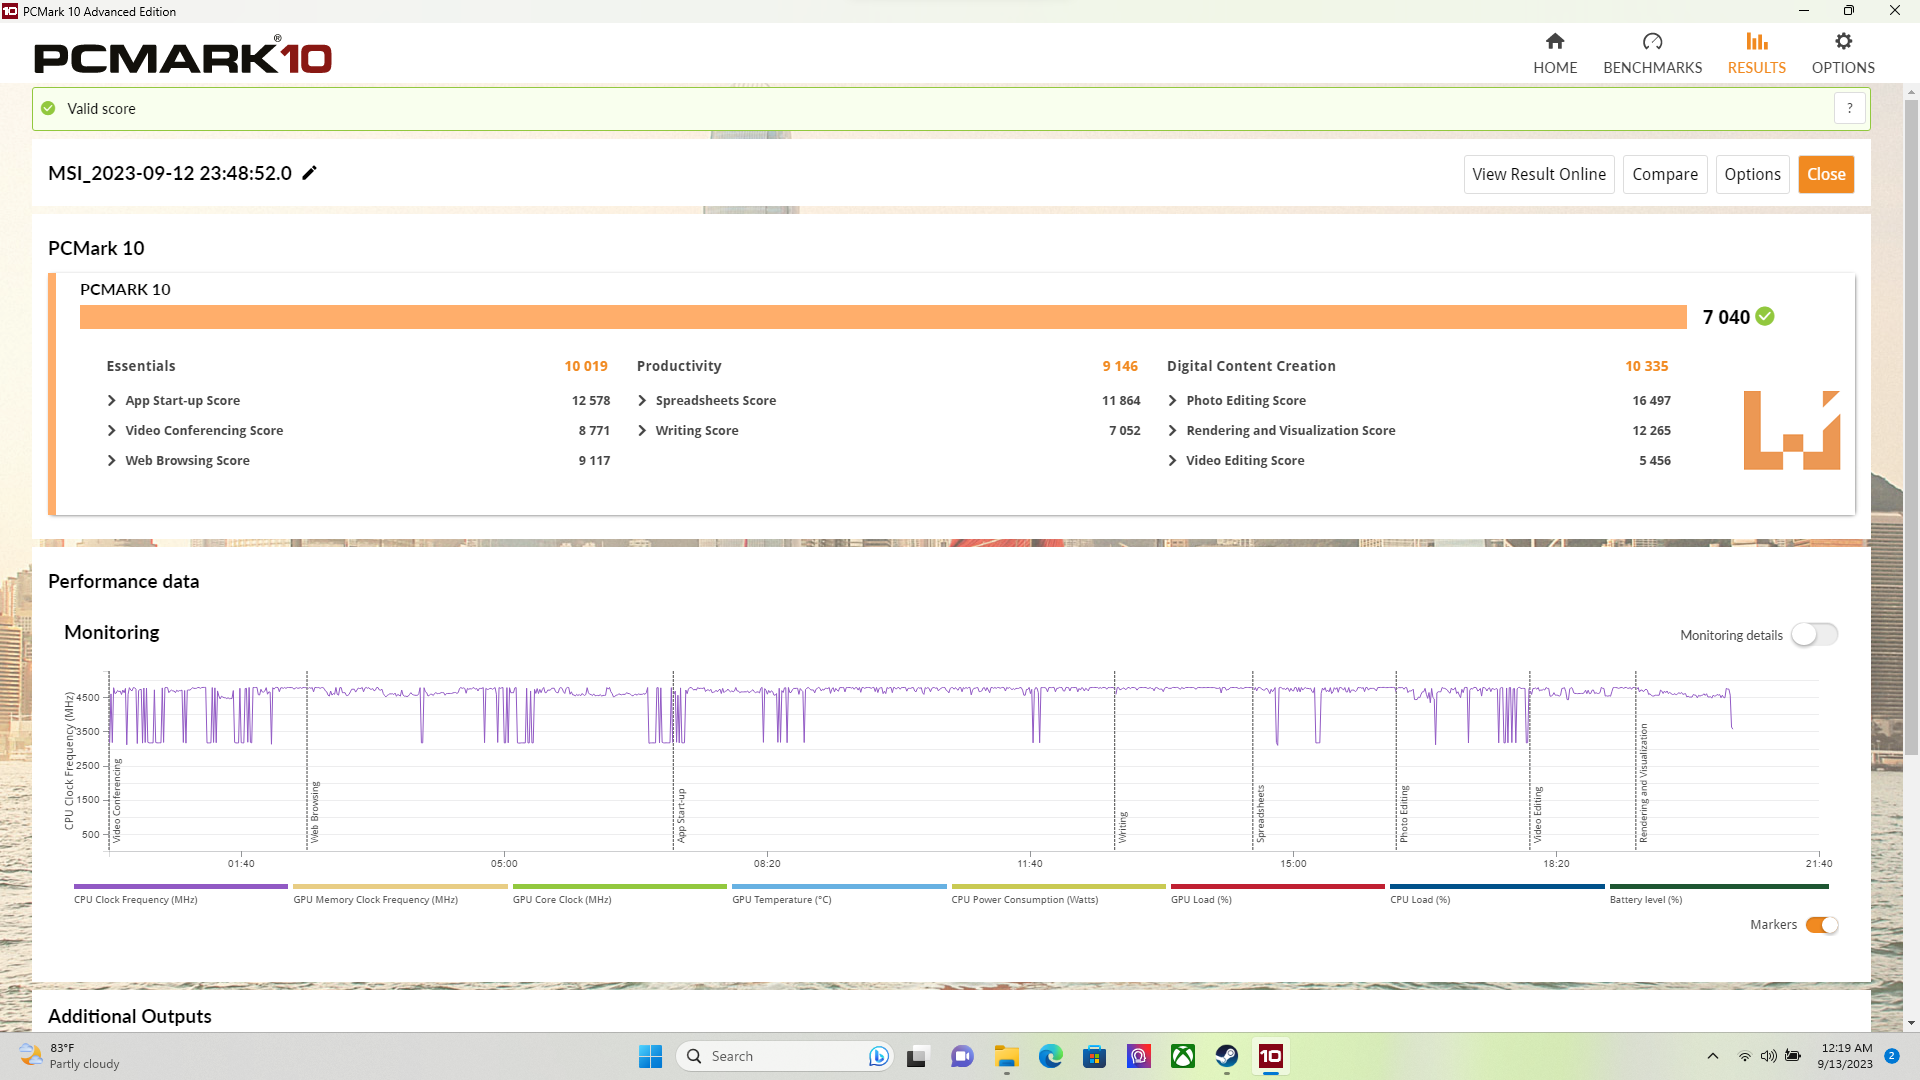Turn off the Markers toggle
1920x1080 pixels.
tap(1821, 925)
